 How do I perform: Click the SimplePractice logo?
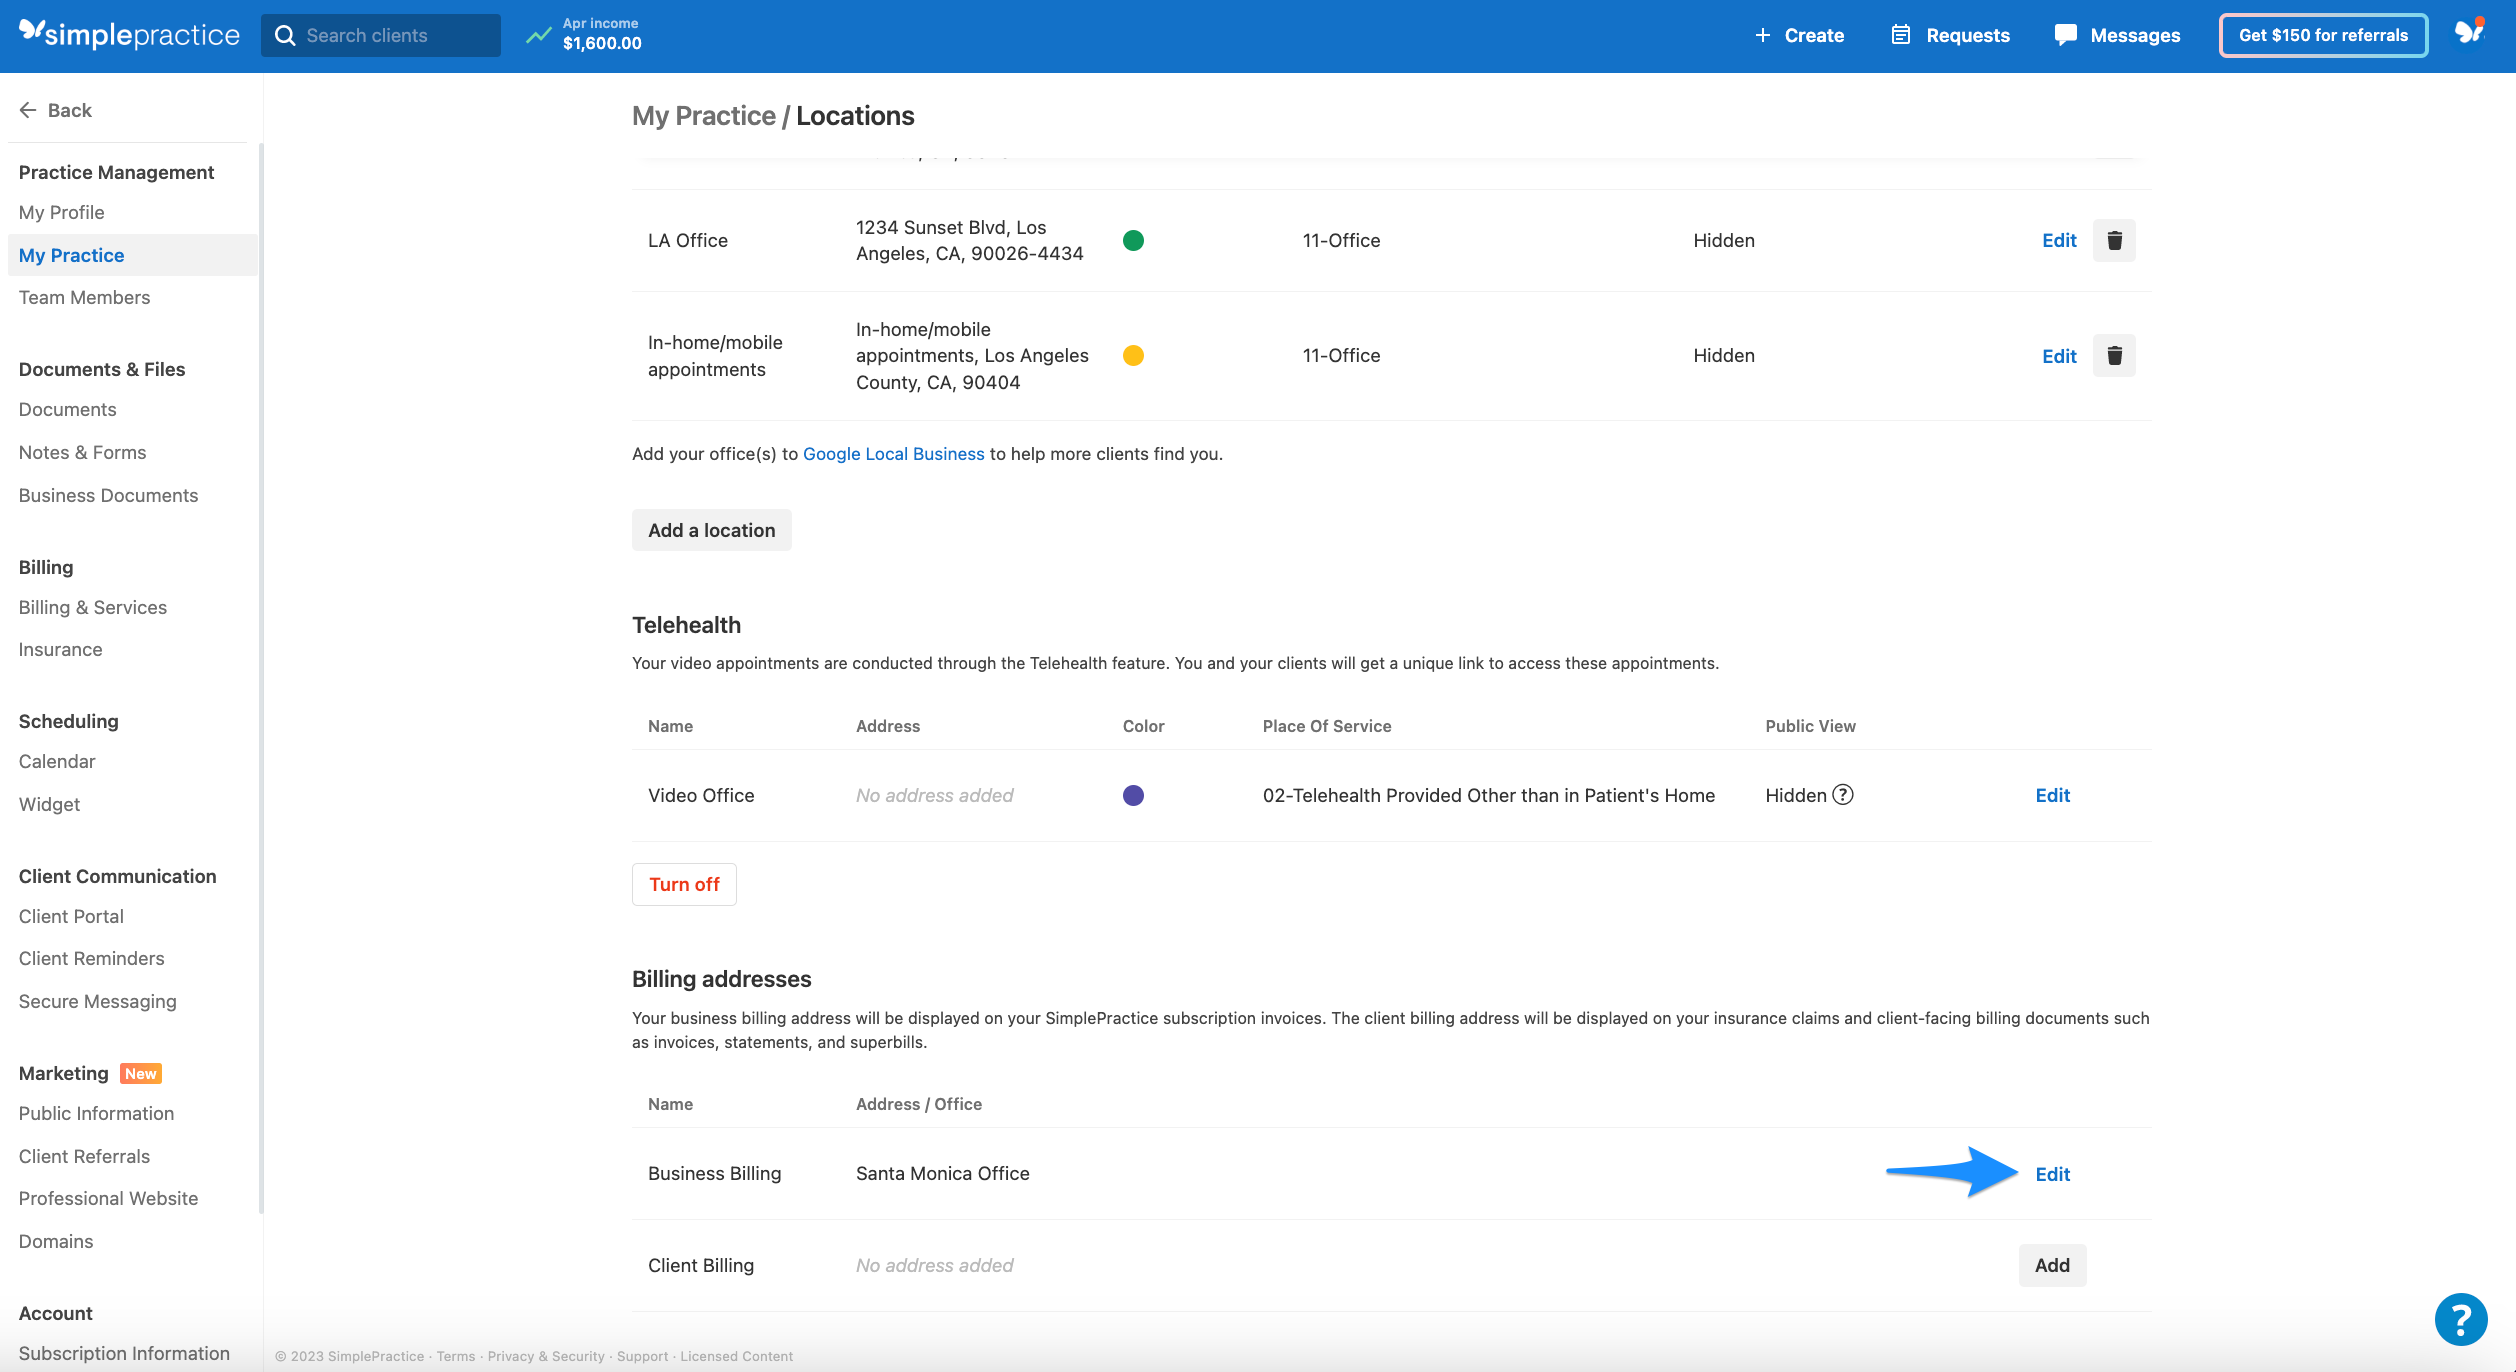point(130,35)
